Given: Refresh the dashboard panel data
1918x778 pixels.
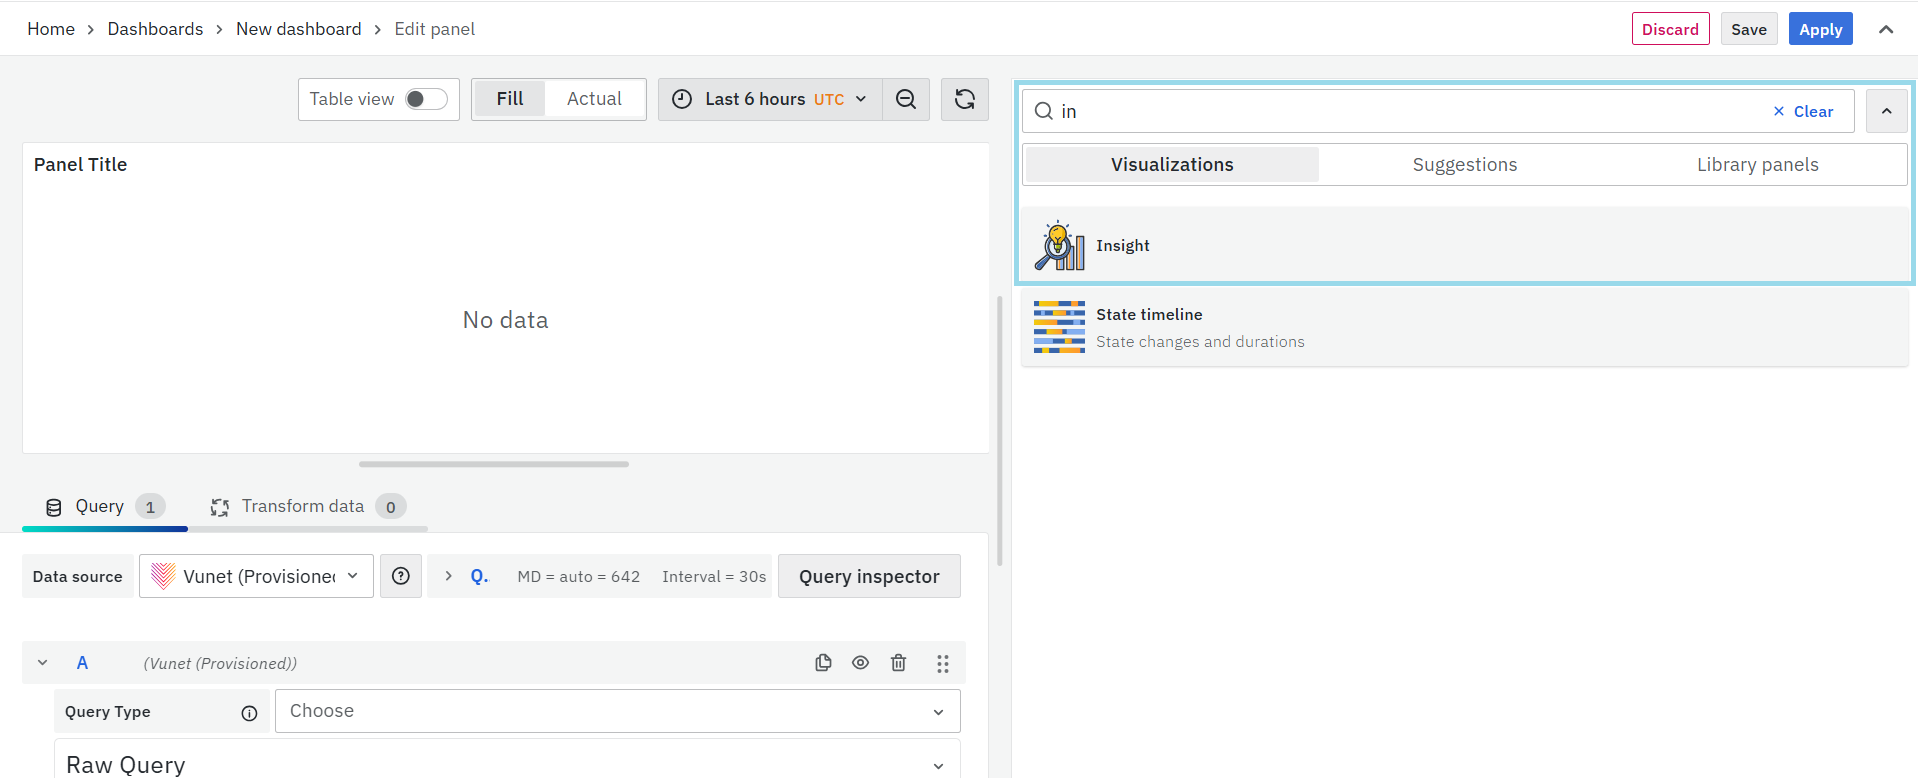Looking at the screenshot, I should pyautogui.click(x=964, y=99).
